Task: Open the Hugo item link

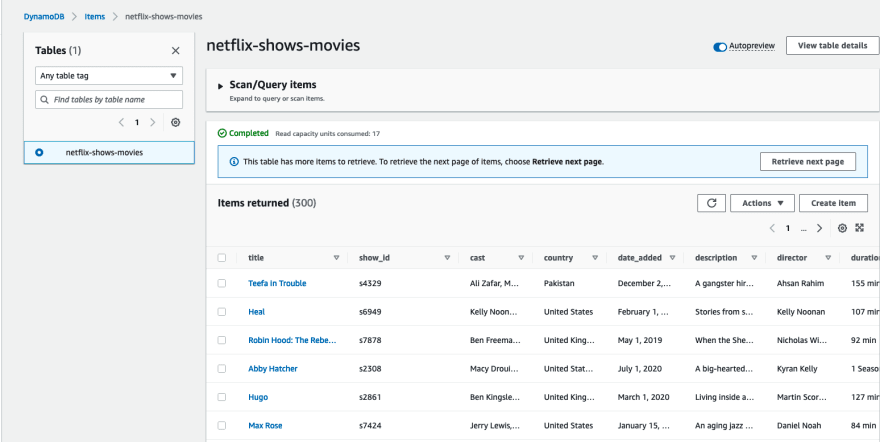Action: tap(258, 397)
